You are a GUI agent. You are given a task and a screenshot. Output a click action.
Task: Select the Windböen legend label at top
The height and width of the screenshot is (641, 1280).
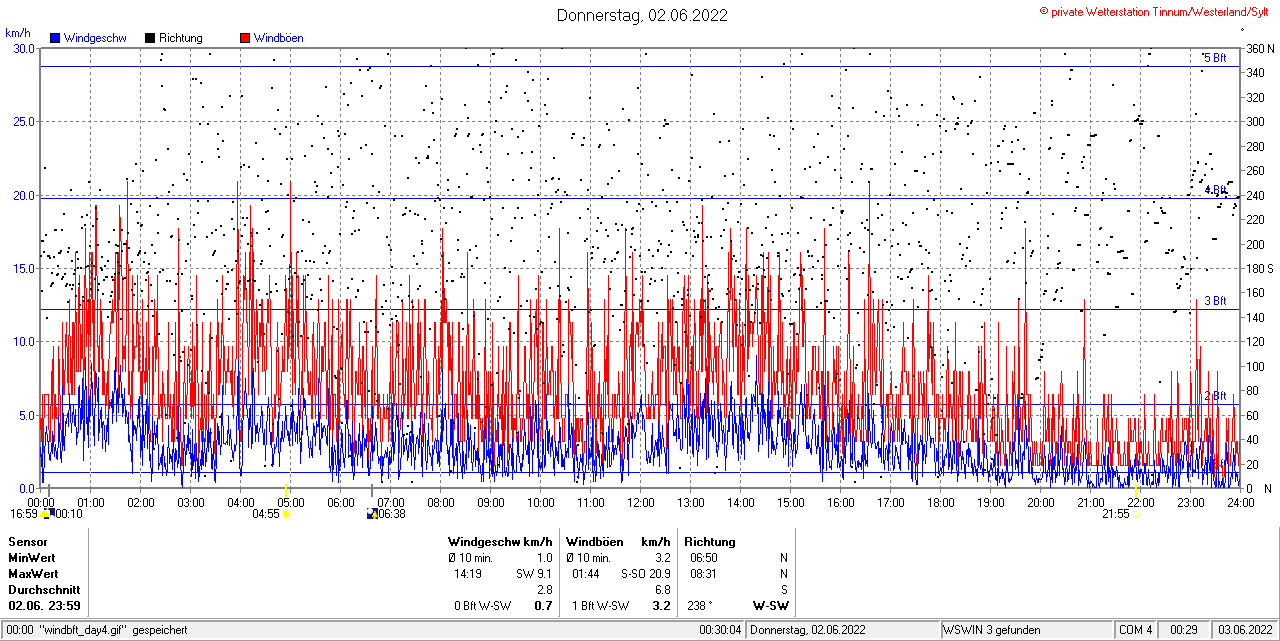click(278, 38)
